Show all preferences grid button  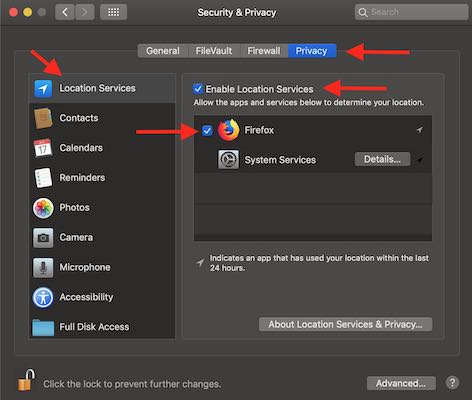coord(113,12)
